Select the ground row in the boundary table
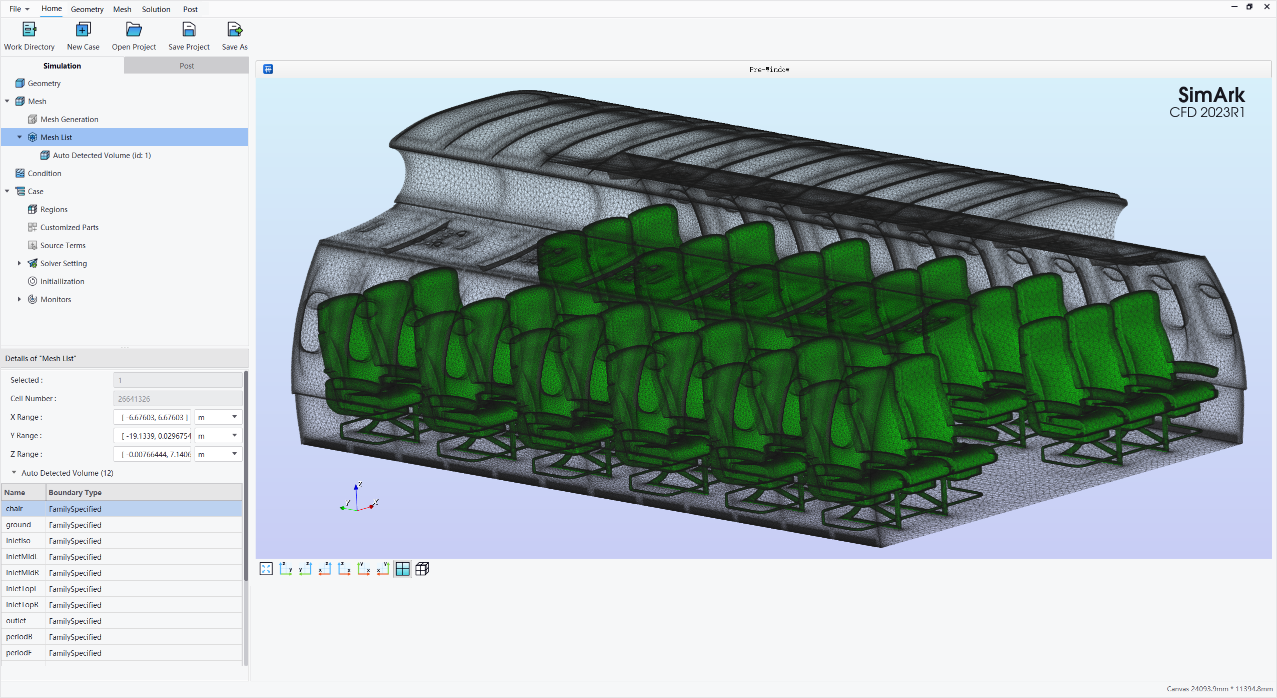Viewport: 1277px width, 698px height. (121, 525)
